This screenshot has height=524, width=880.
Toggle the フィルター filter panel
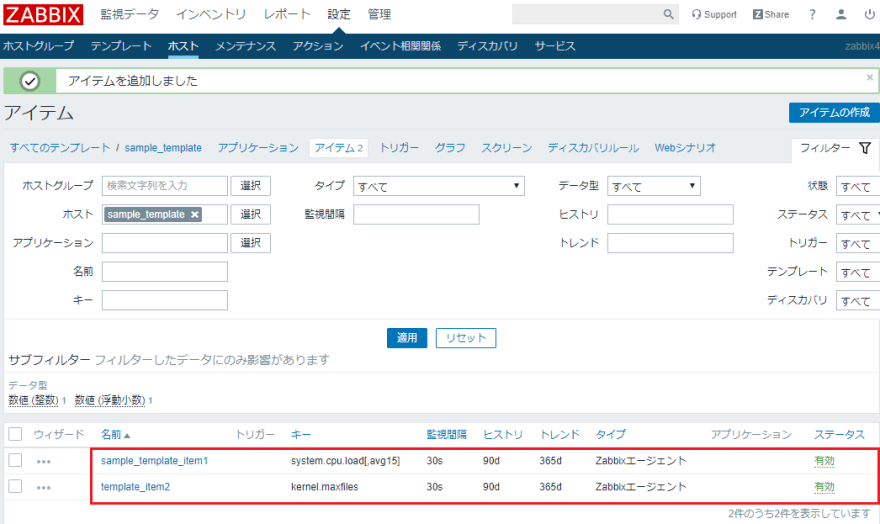[x=834, y=148]
